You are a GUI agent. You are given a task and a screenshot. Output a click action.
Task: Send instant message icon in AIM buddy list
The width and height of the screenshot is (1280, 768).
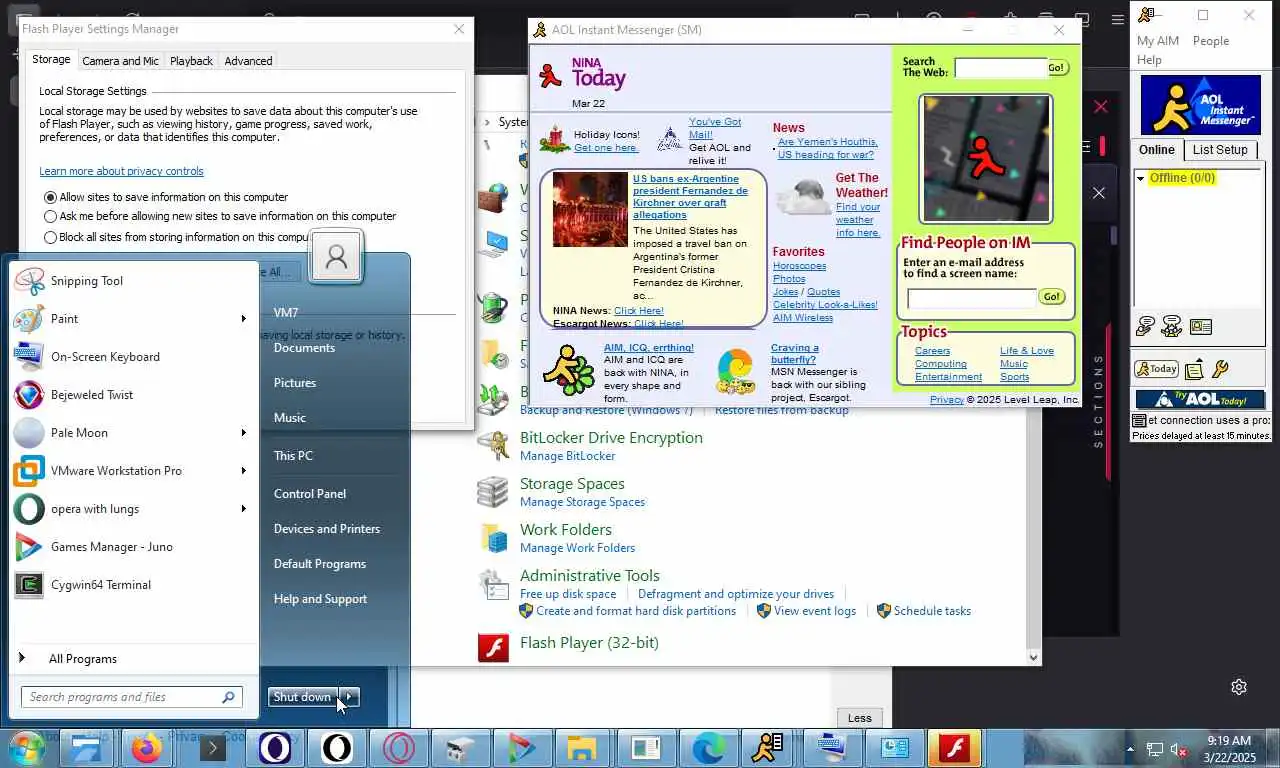click(x=1146, y=327)
